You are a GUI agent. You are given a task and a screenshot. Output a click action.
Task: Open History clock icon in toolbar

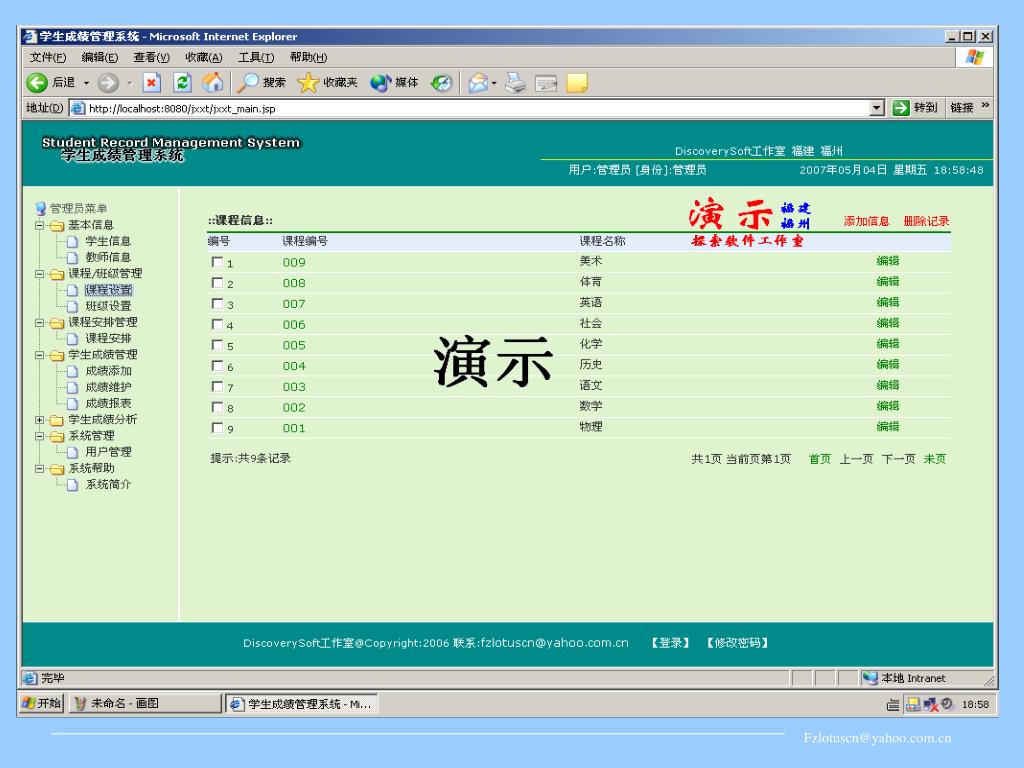coord(442,82)
